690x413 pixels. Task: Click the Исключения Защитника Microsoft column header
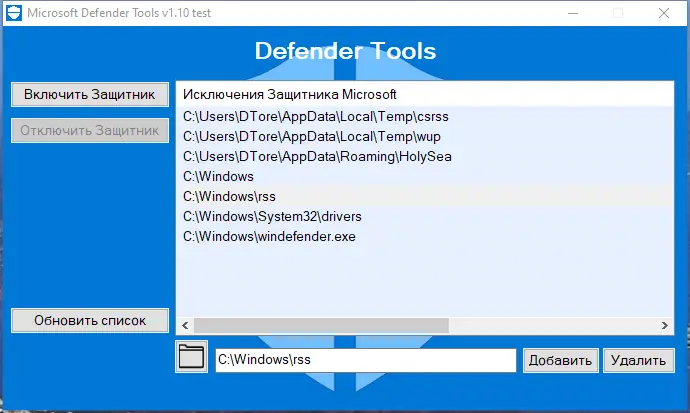point(425,94)
